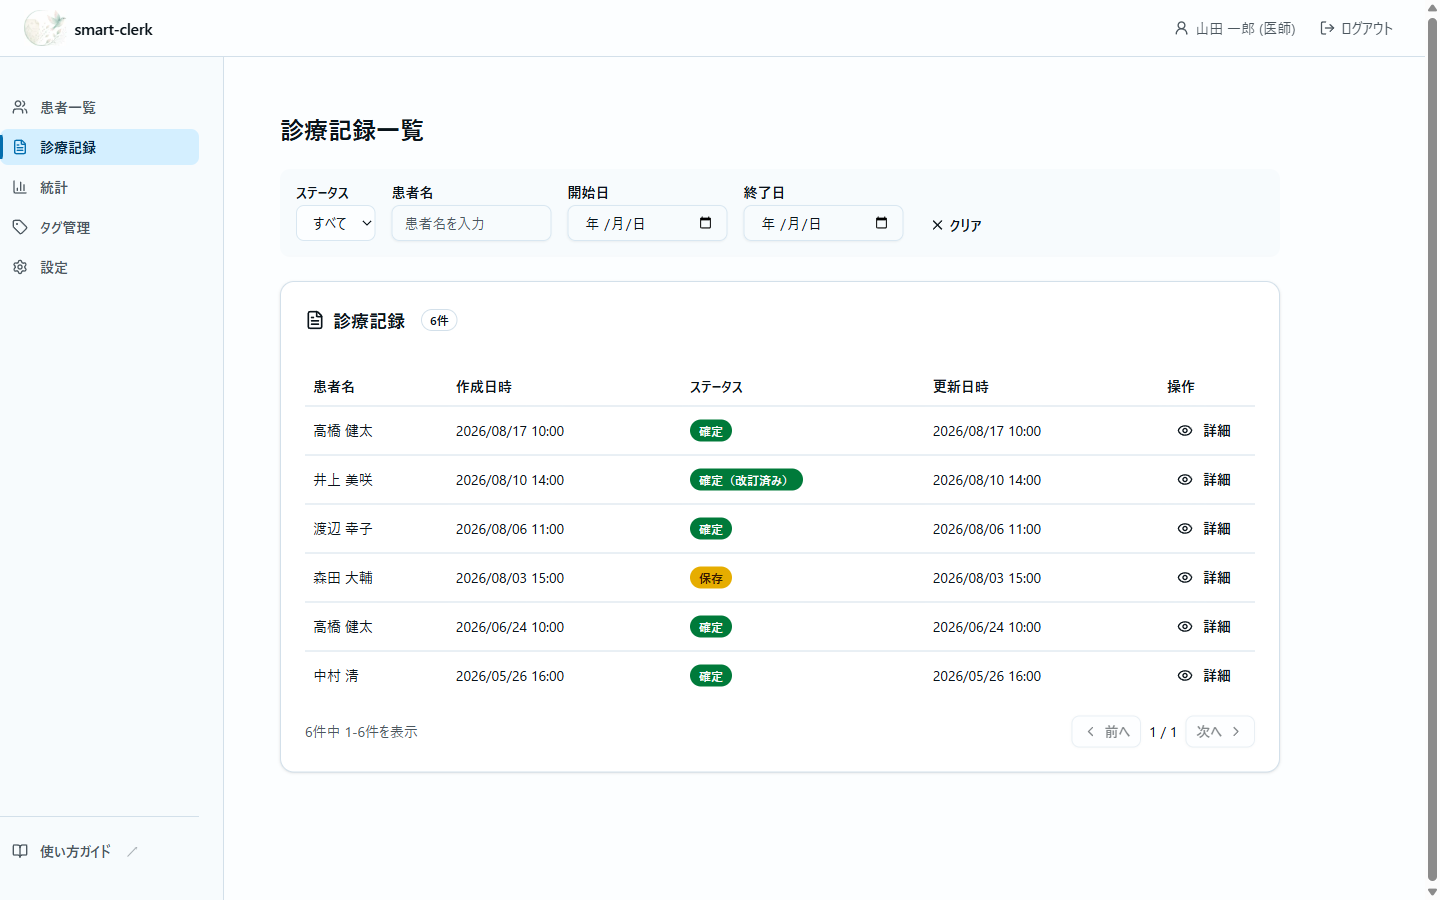1440x900 pixels.
Task: Click the eye icon in 中村 清 row
Action: tap(1185, 676)
